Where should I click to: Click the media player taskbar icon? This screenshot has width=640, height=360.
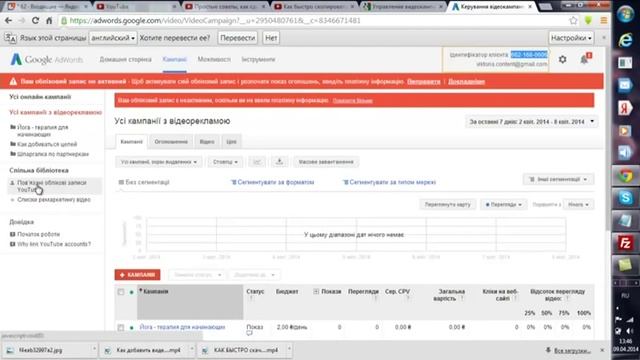coord(625,131)
